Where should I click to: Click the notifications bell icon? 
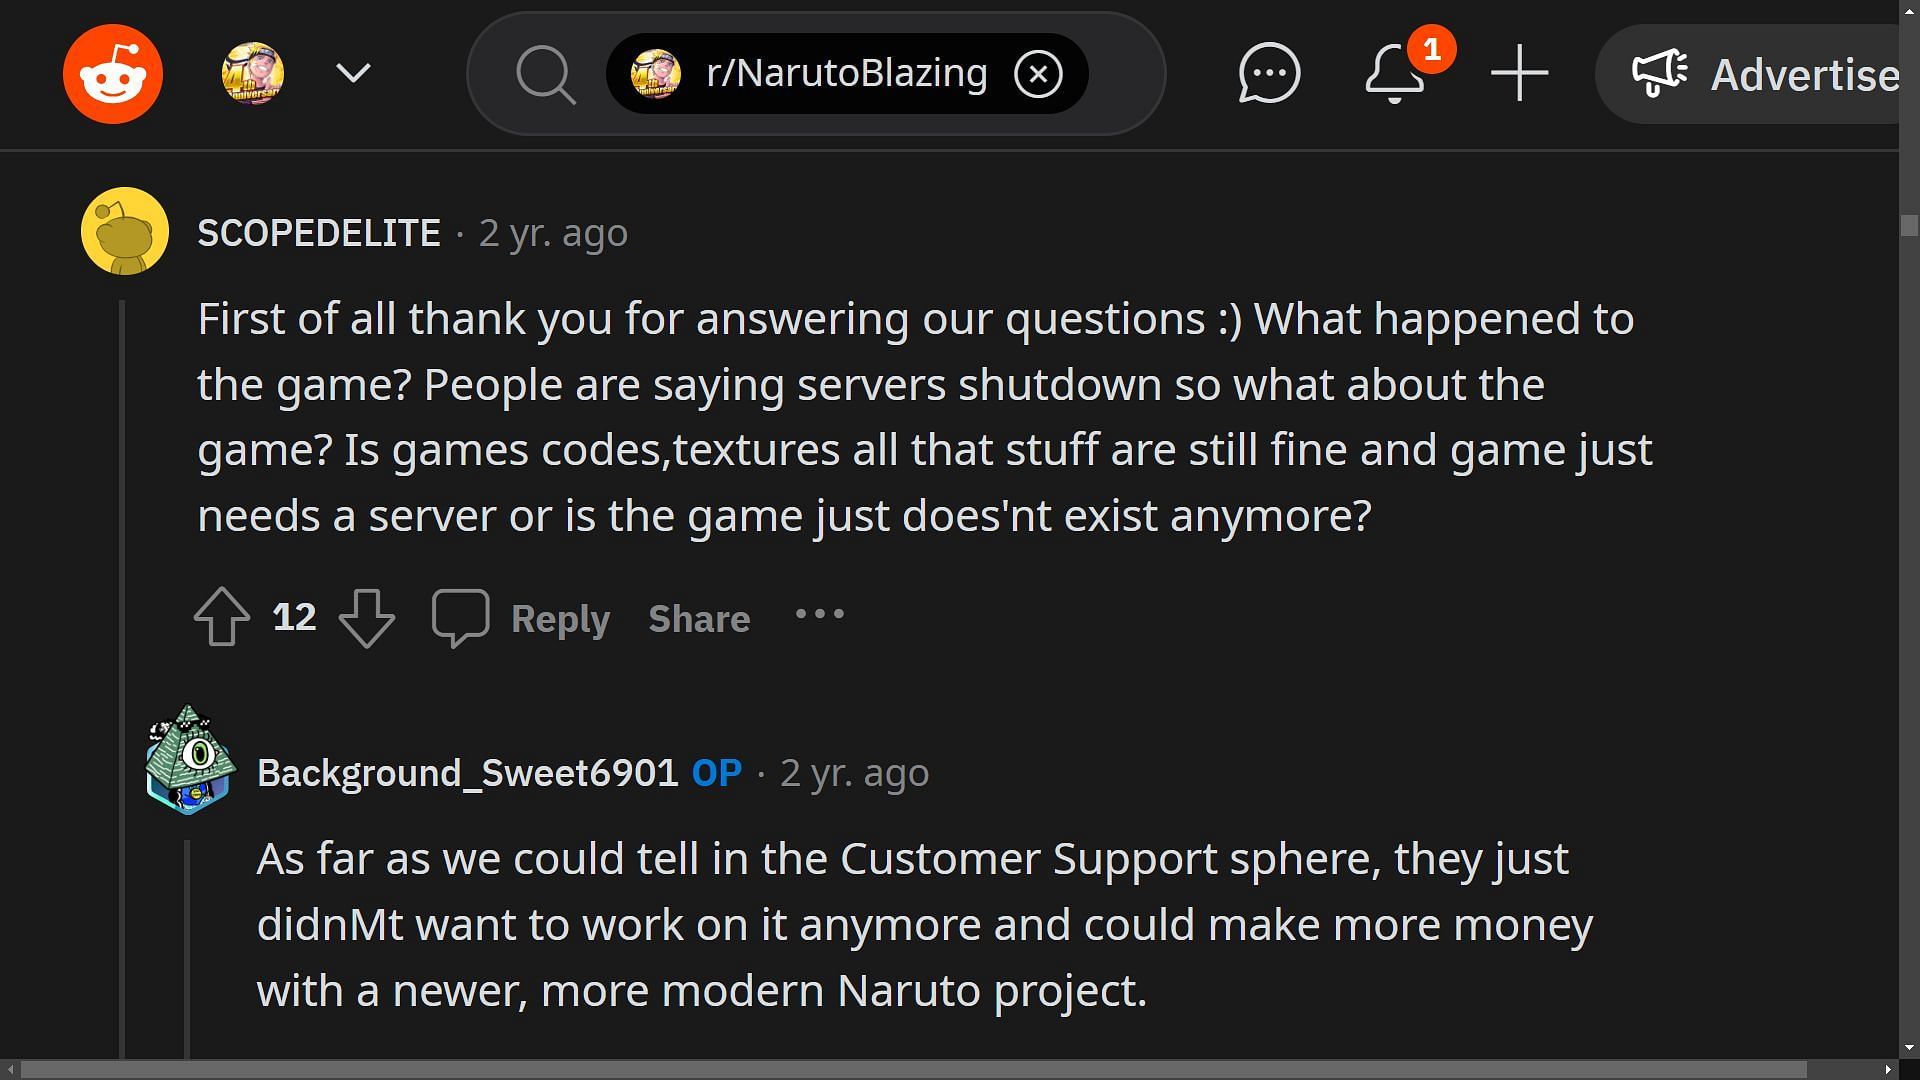click(1395, 74)
